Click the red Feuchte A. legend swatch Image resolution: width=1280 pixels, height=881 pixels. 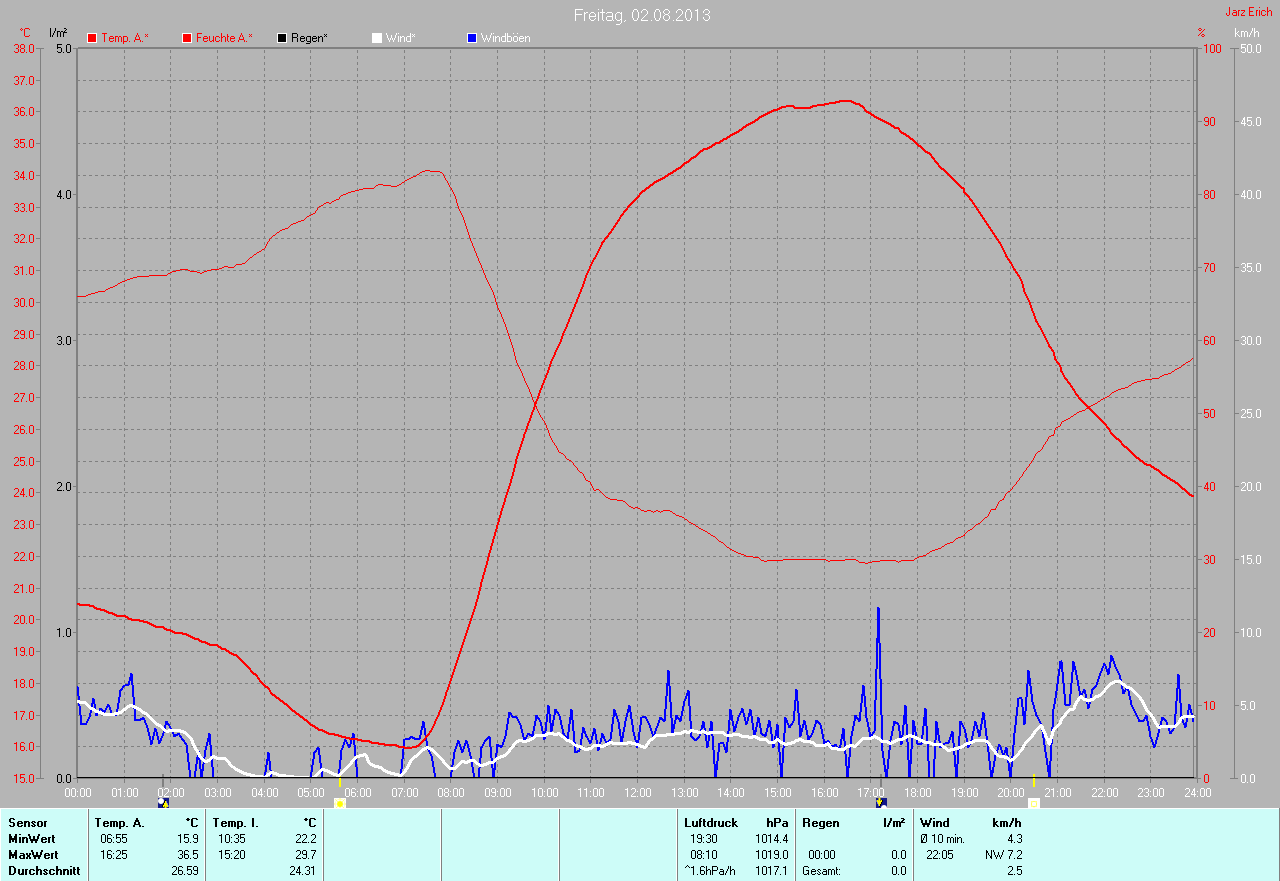click(187, 38)
